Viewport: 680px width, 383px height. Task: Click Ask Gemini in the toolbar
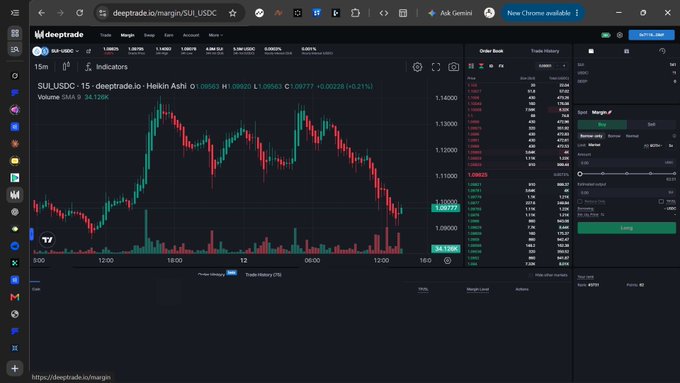point(450,13)
